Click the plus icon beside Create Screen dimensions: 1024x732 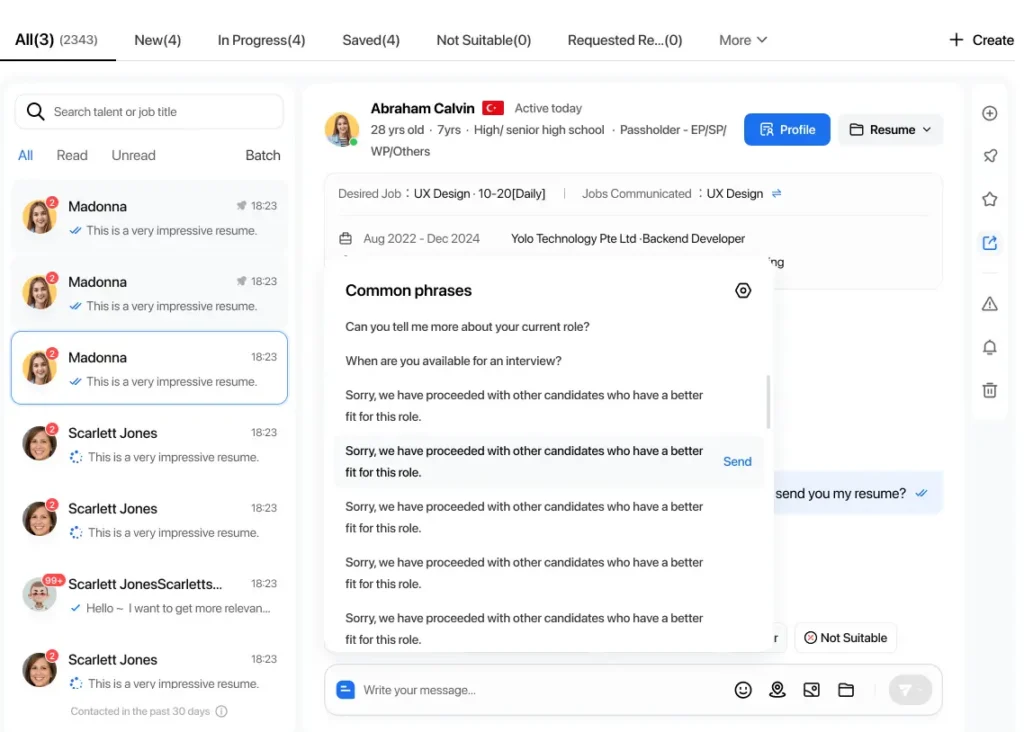tap(956, 40)
